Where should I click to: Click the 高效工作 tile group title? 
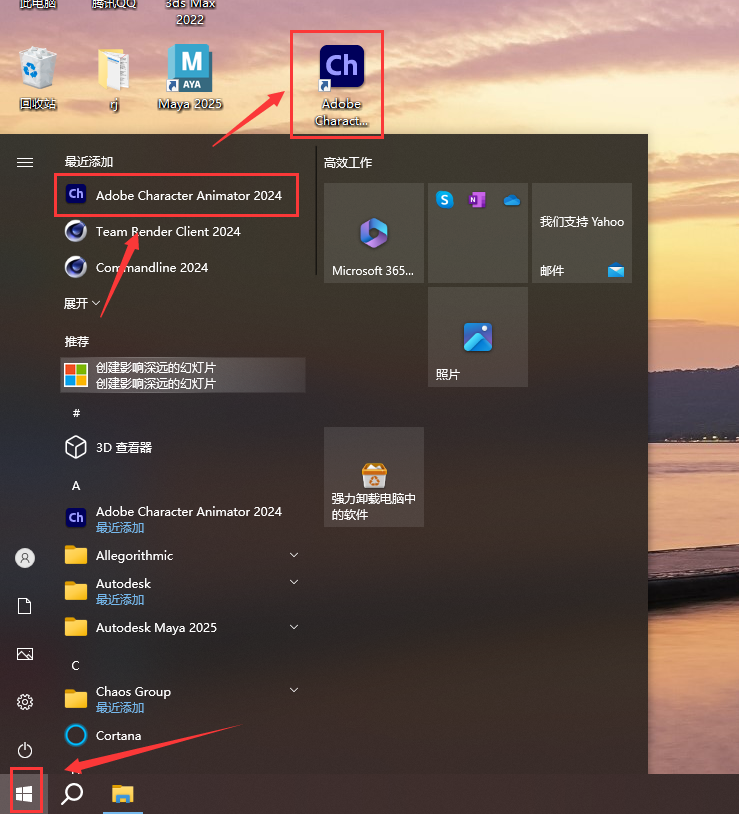[x=348, y=162]
